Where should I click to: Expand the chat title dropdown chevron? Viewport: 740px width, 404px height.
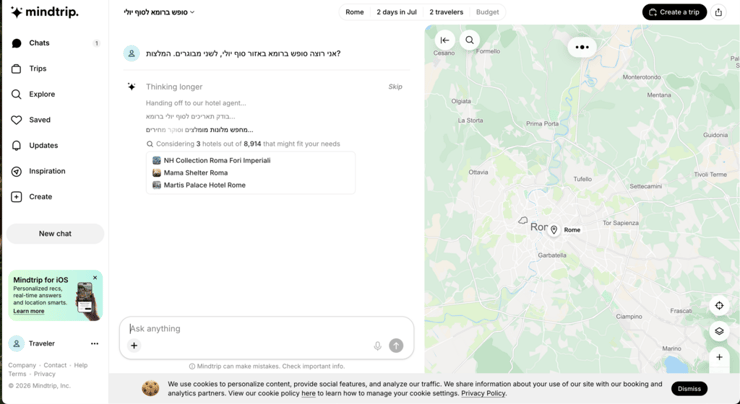coord(192,12)
